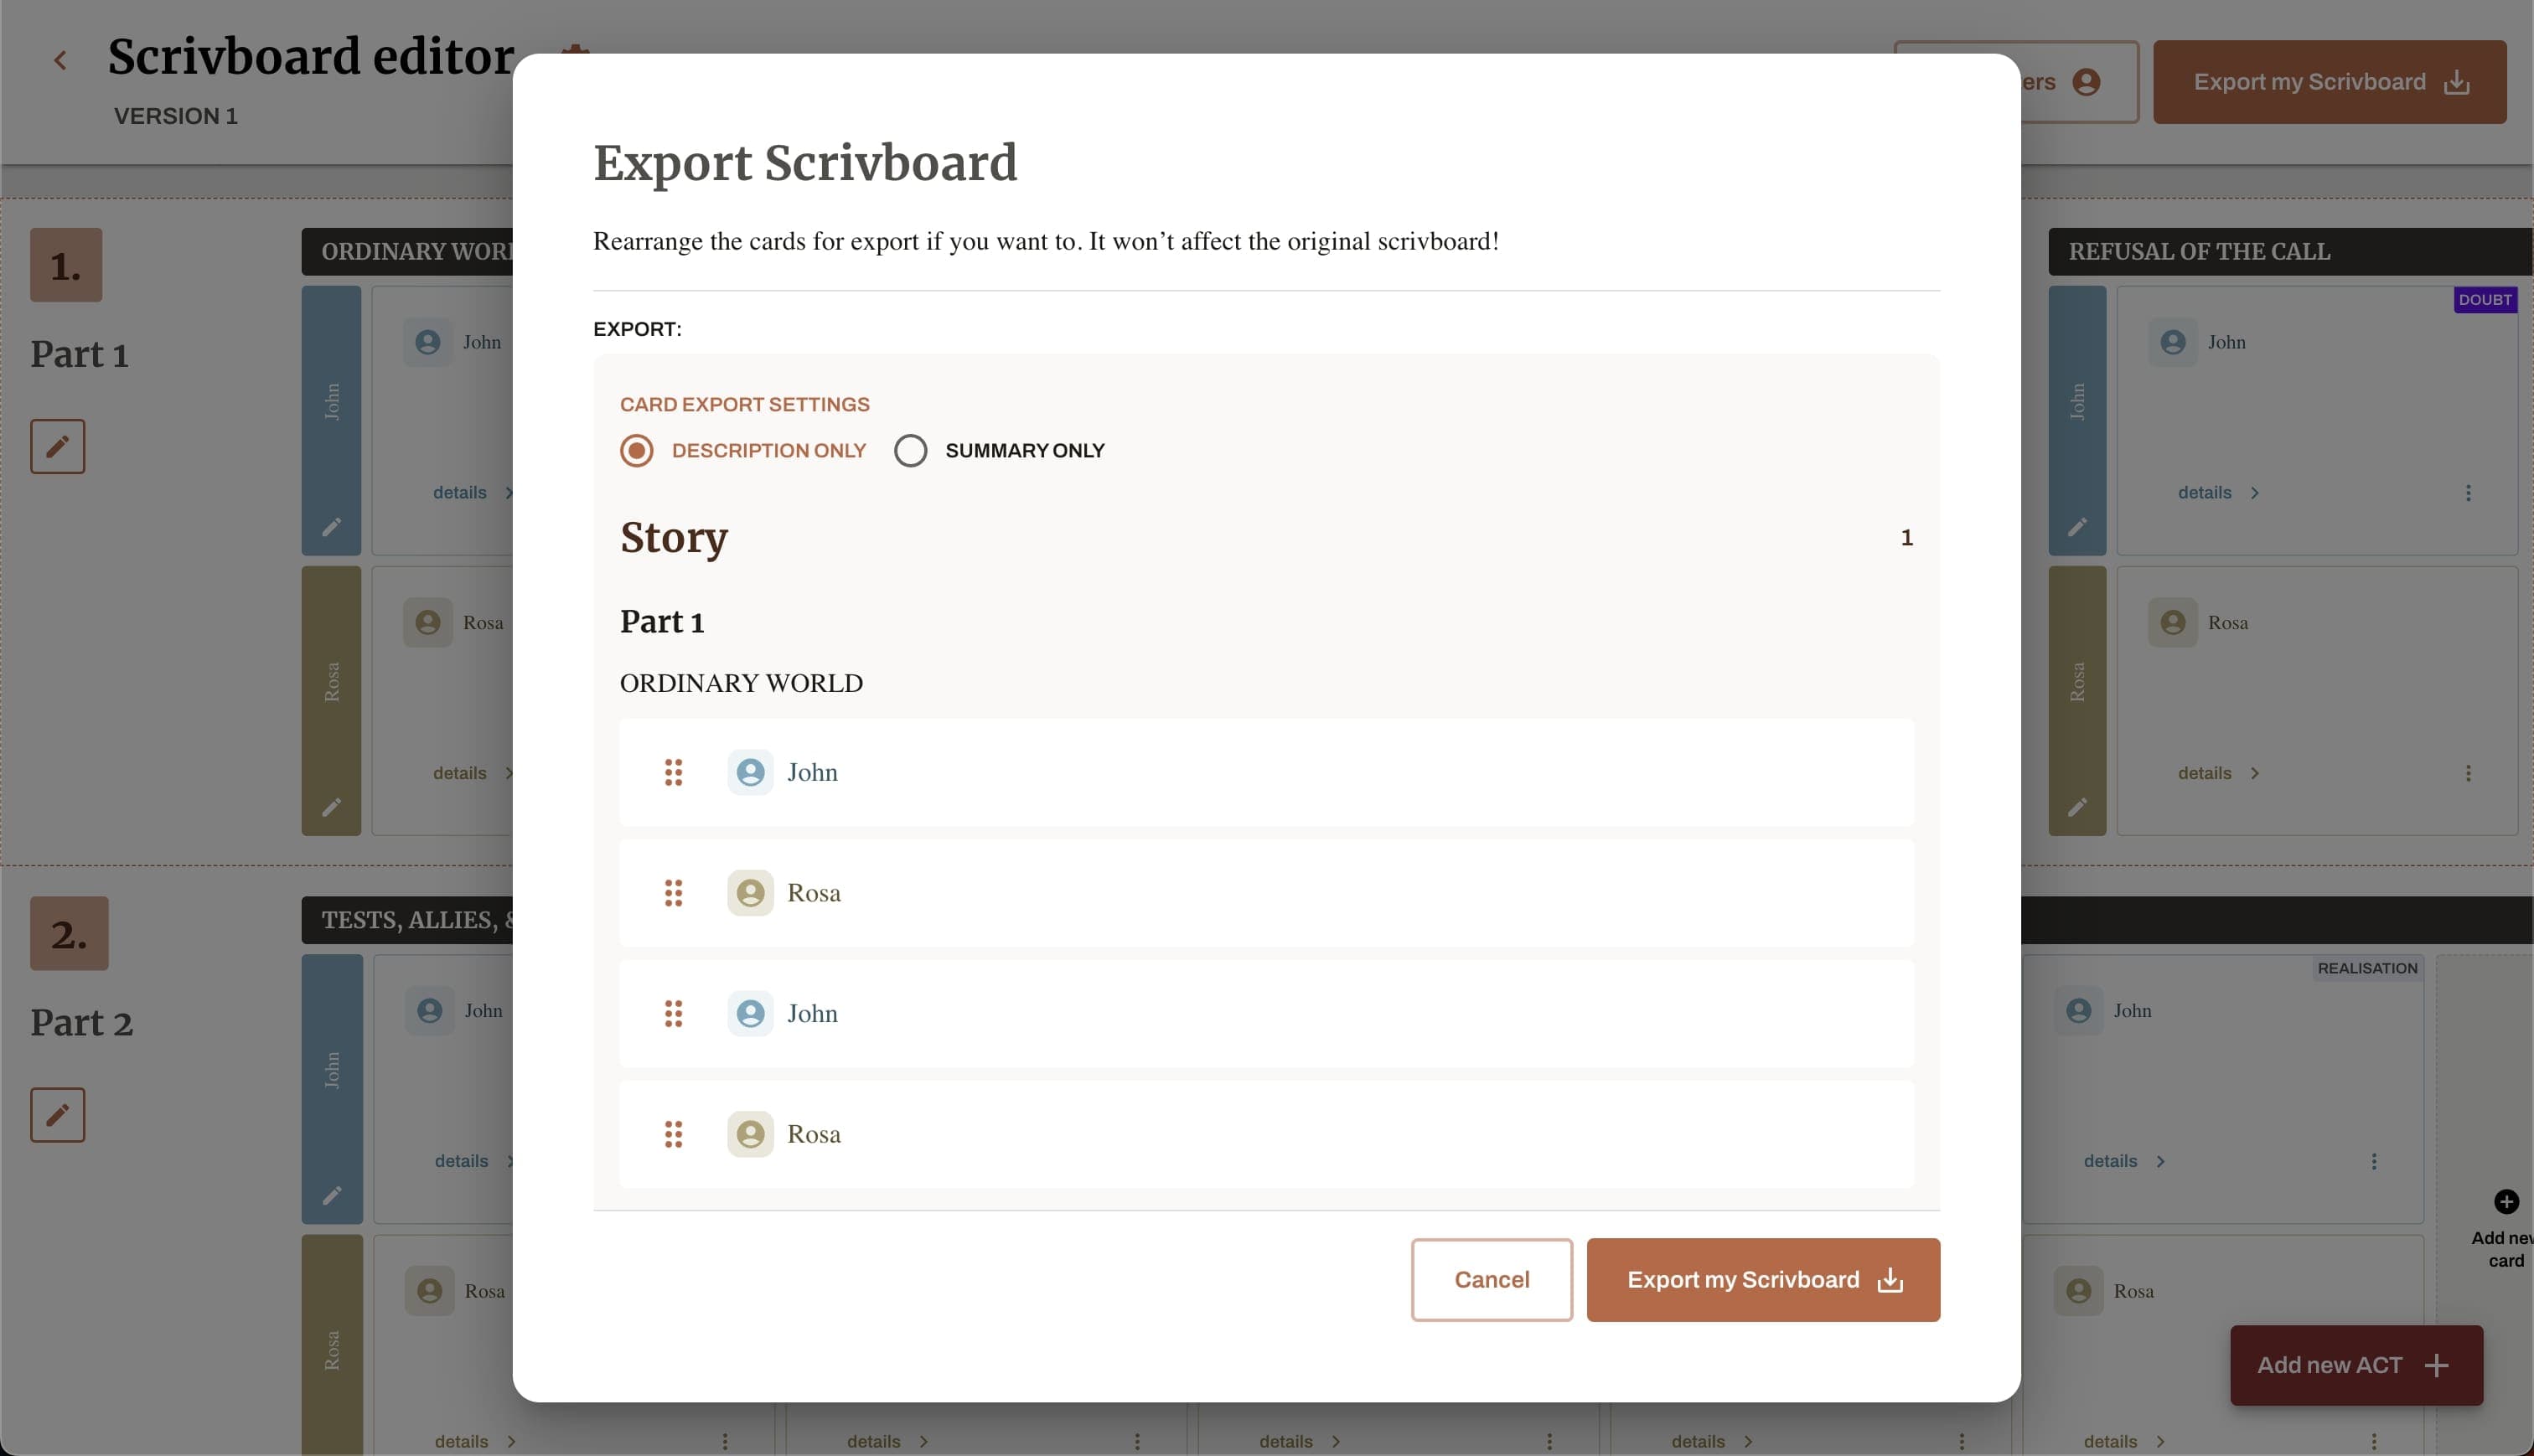Click John avatar on Refusal of the Call card
Screen dimensions: 2534x1456
click(2172, 342)
